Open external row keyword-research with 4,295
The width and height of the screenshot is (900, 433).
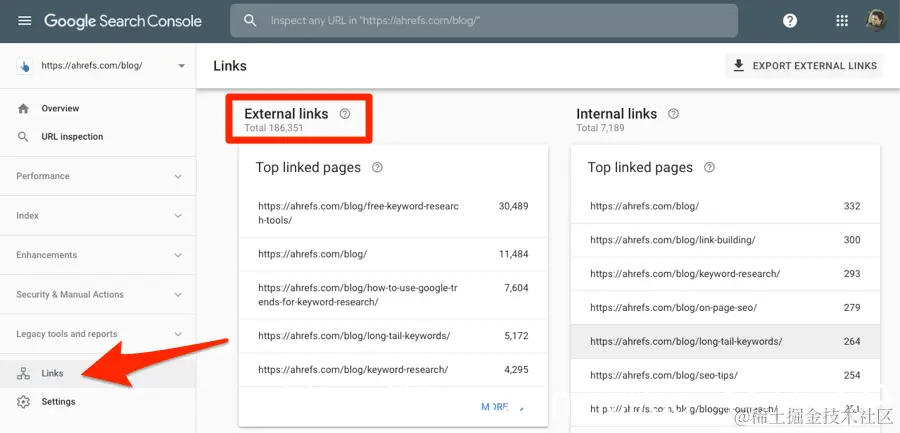(393, 370)
